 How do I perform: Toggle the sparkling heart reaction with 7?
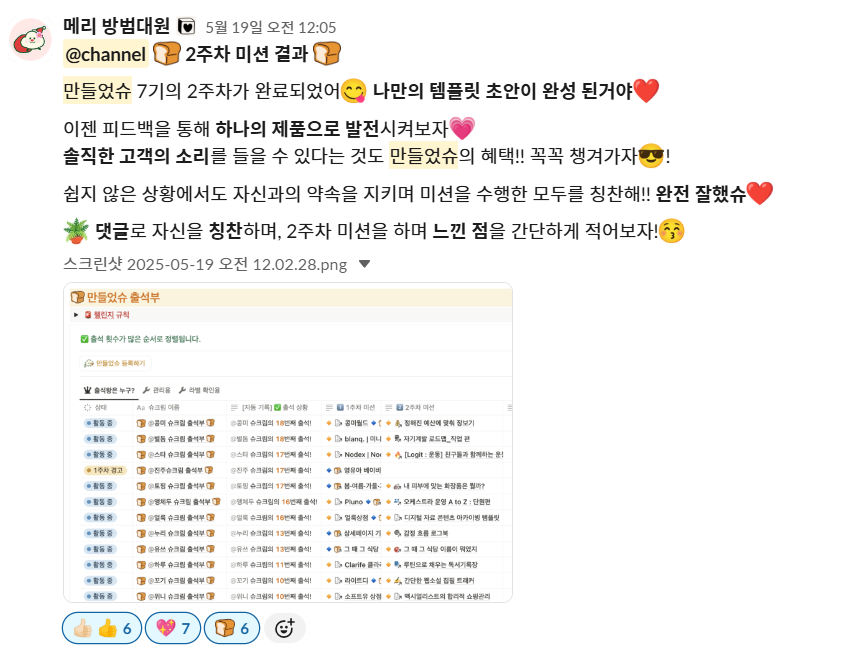click(173, 628)
